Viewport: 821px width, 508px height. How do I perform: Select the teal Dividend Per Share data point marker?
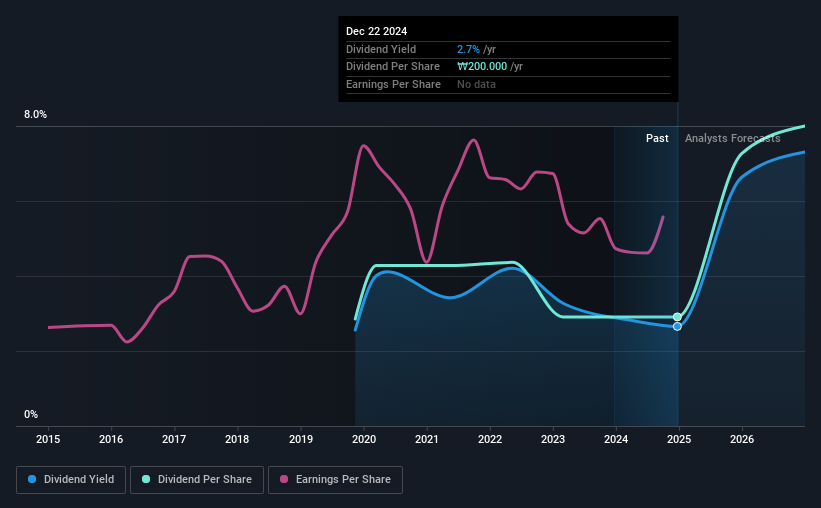[678, 317]
